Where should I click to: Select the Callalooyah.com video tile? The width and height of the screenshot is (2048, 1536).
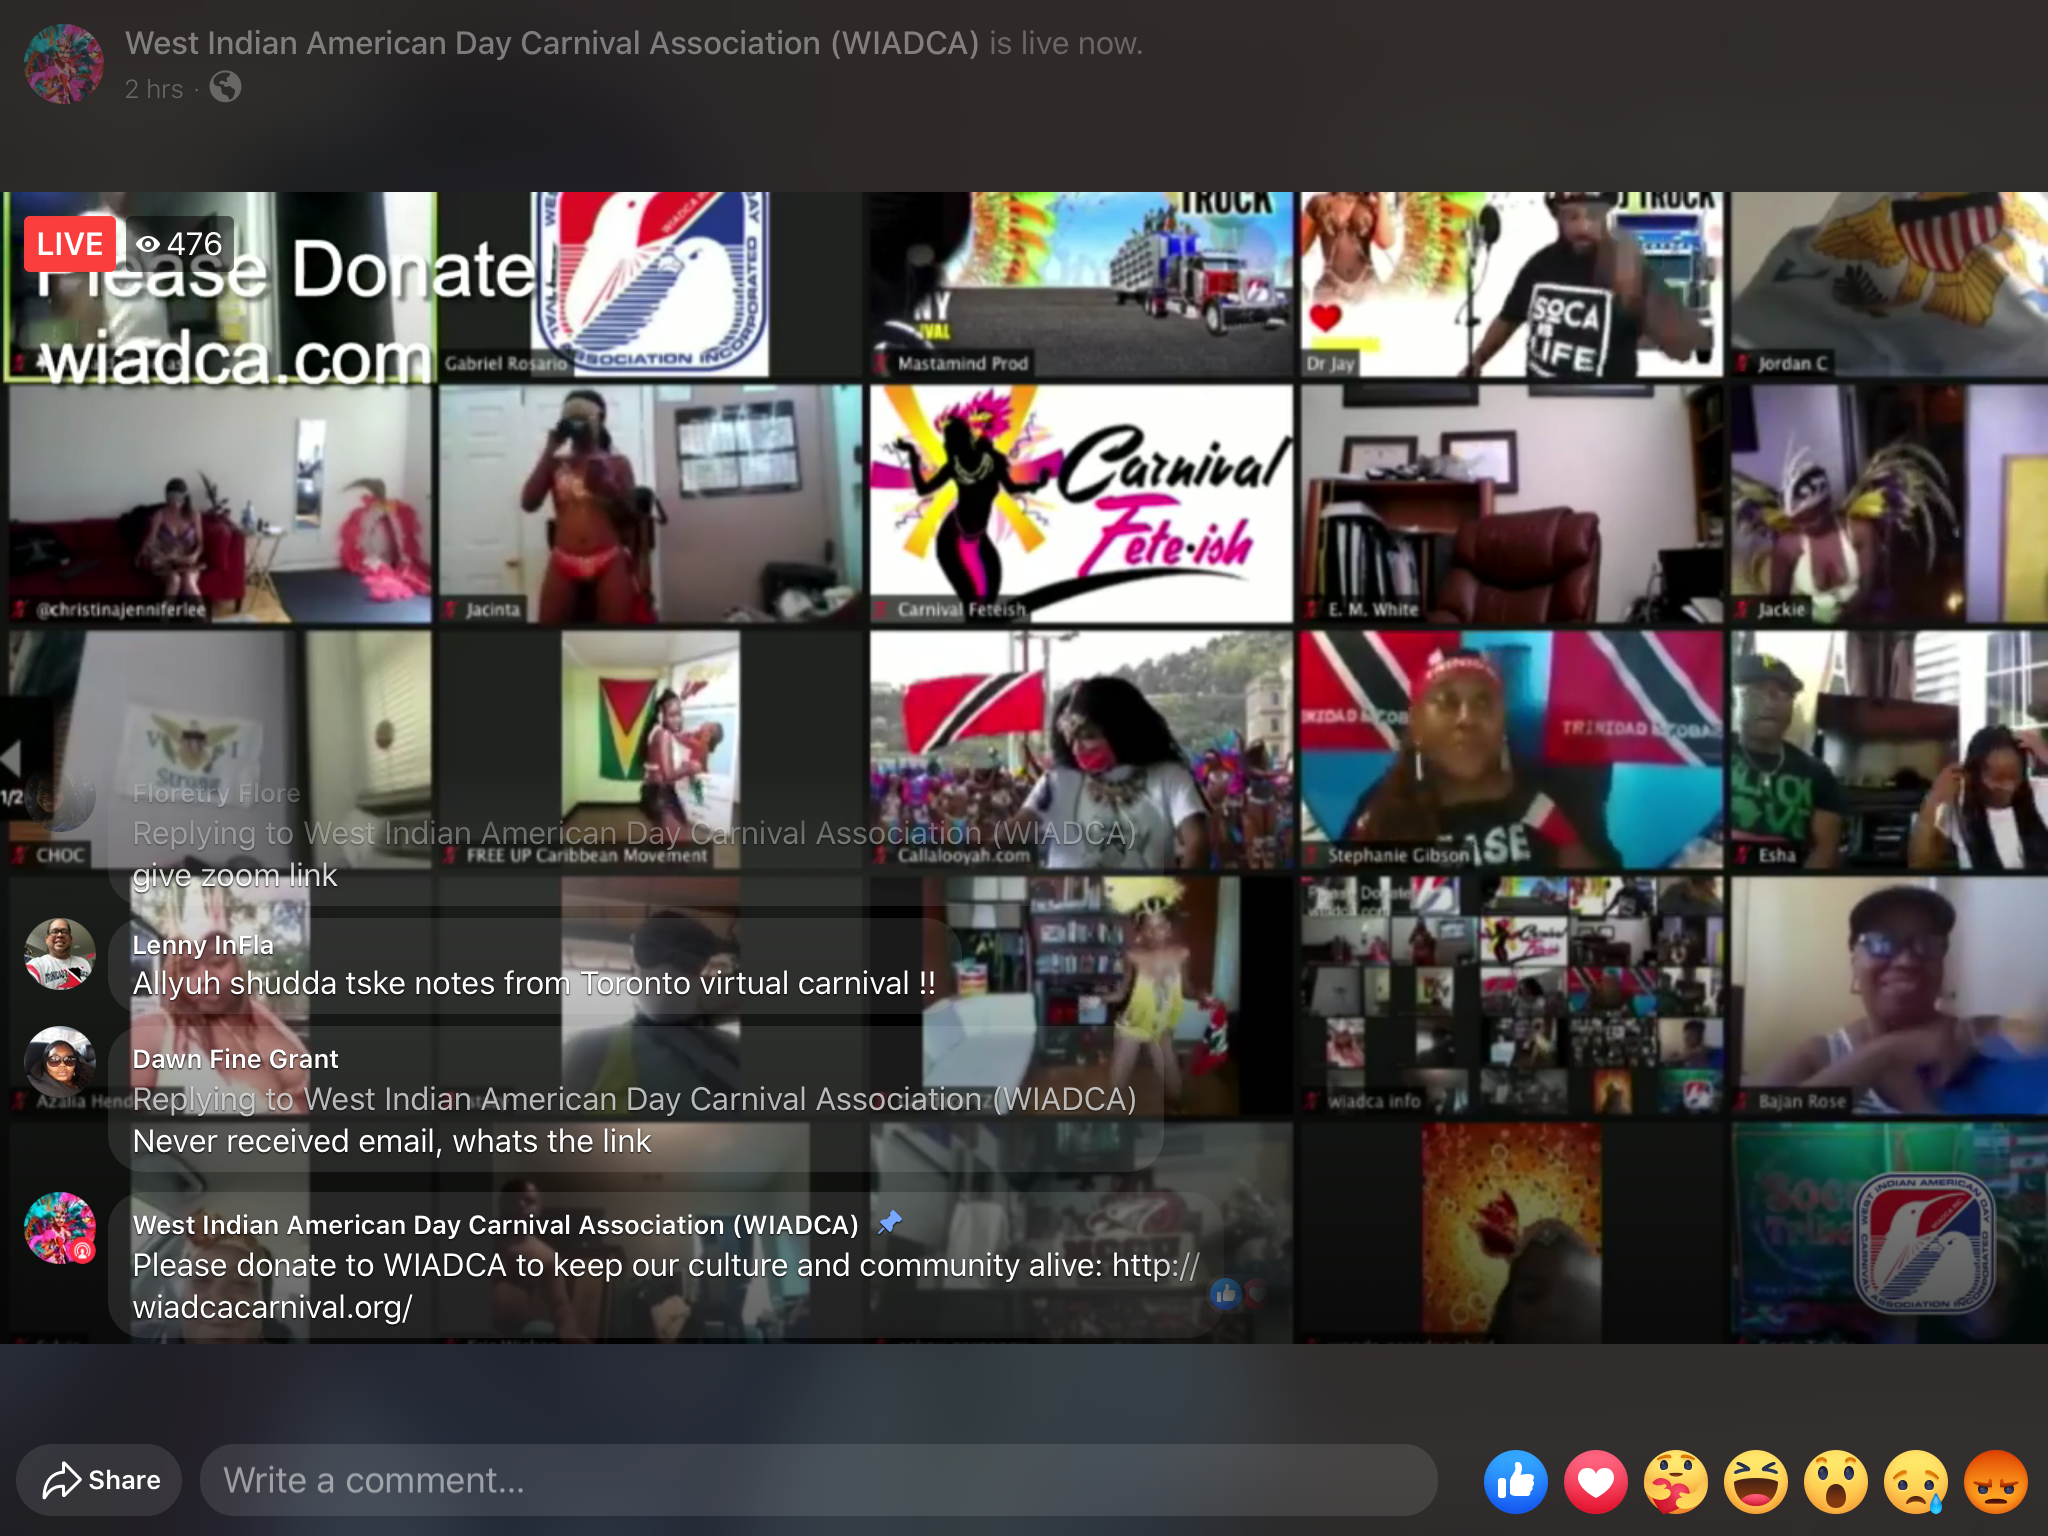1081,750
